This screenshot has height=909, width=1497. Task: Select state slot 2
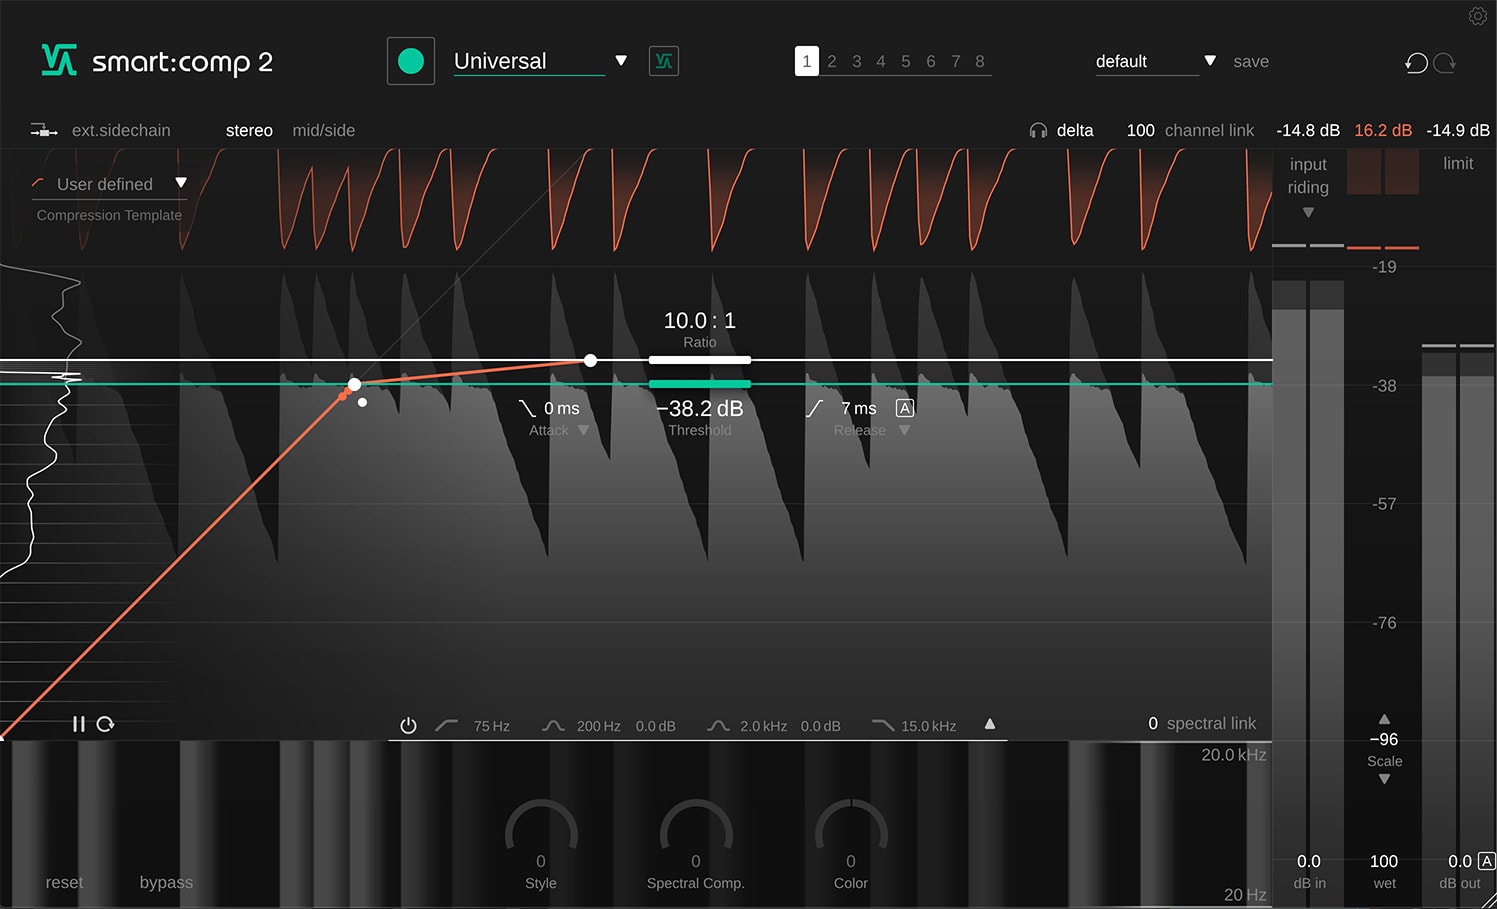pyautogui.click(x=832, y=61)
